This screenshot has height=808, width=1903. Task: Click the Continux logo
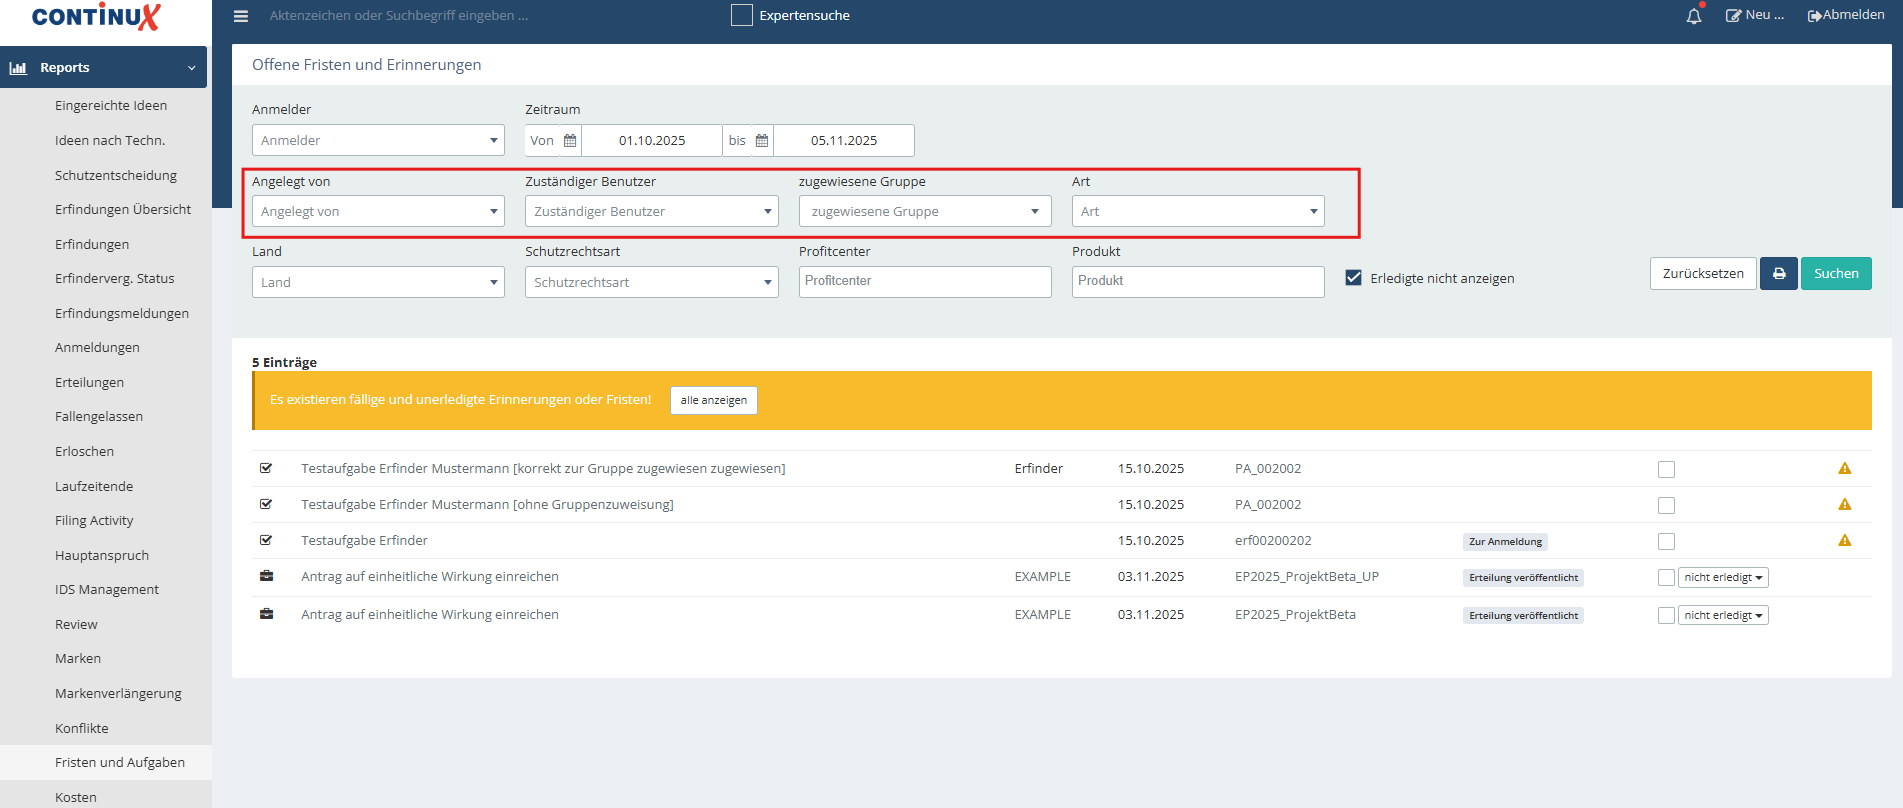96,17
